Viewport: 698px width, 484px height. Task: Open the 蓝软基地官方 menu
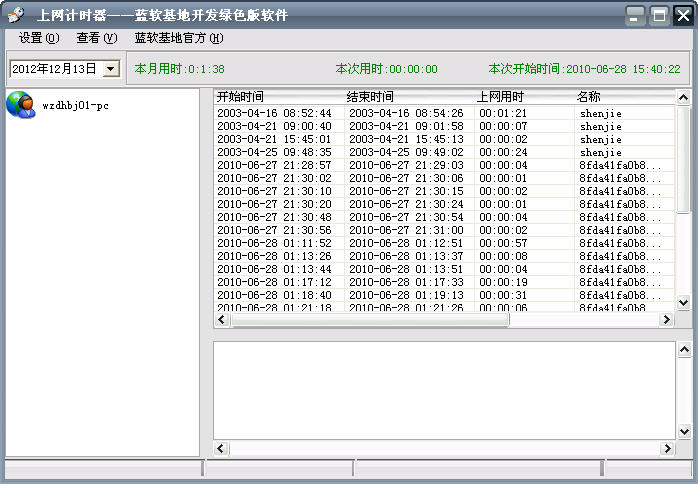[179, 38]
